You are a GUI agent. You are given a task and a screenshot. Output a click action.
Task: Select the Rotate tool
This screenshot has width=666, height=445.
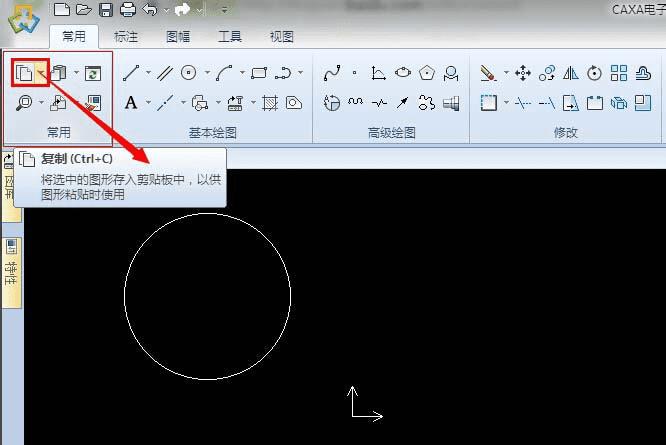(594, 73)
